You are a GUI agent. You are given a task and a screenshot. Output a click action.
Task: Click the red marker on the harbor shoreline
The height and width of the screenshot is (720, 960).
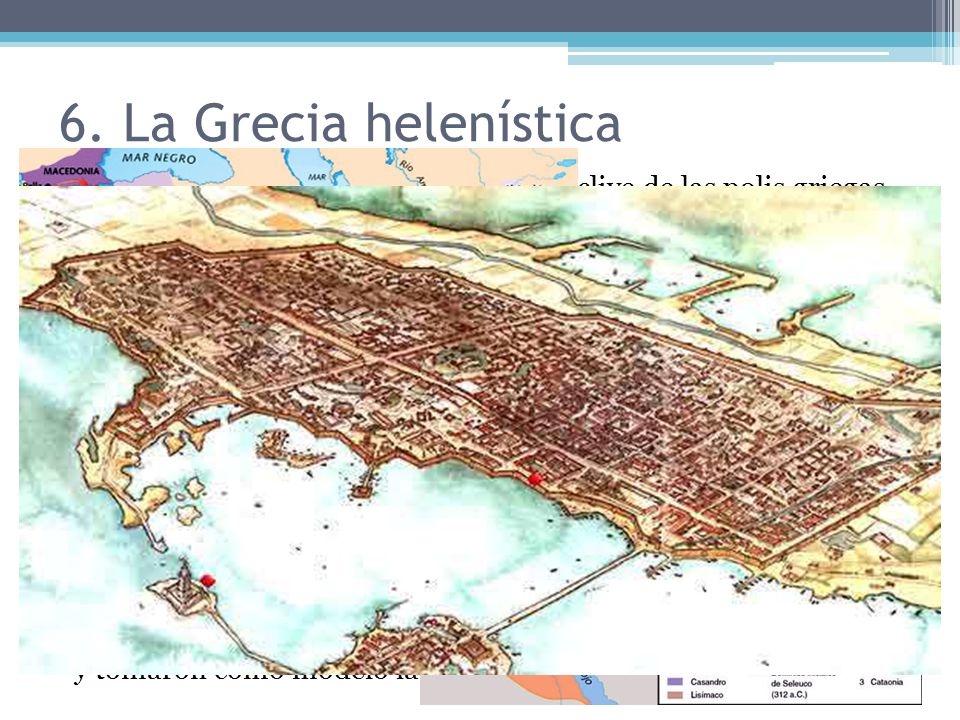click(536, 479)
